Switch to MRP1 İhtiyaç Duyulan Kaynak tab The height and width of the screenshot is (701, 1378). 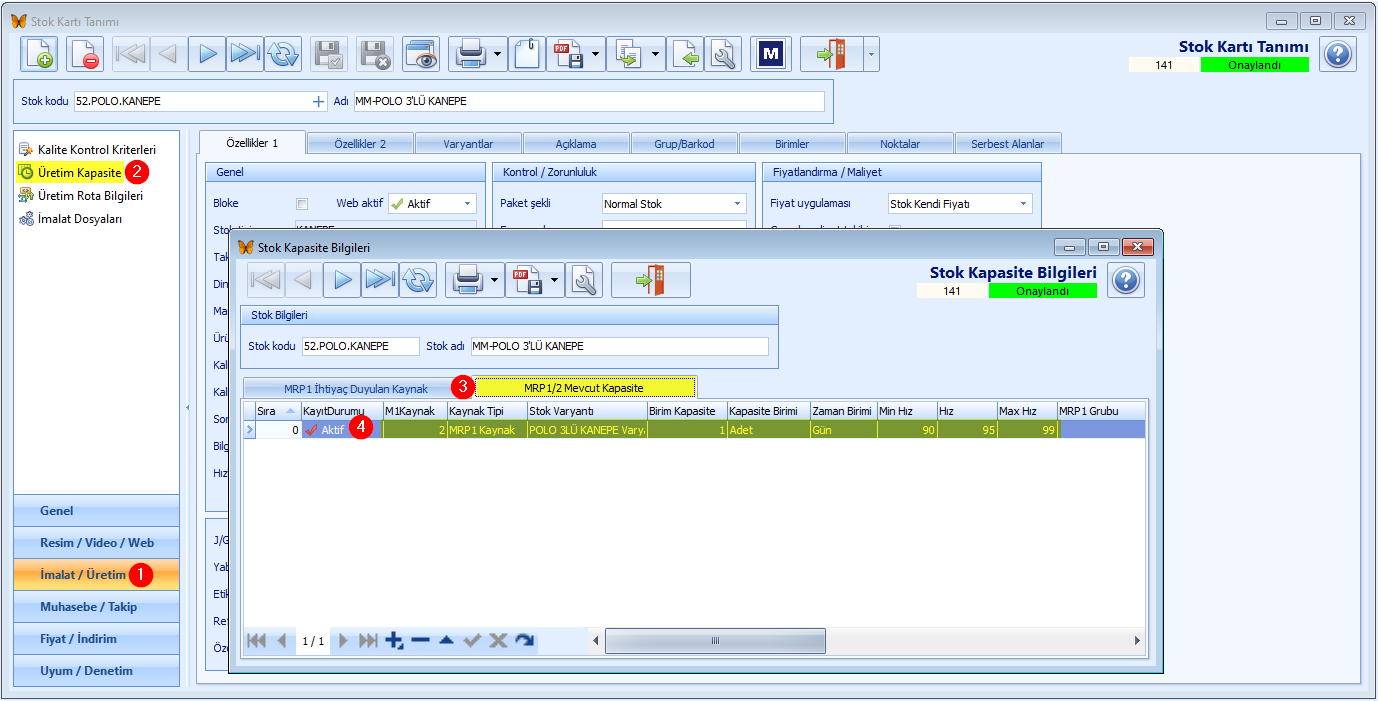point(355,387)
